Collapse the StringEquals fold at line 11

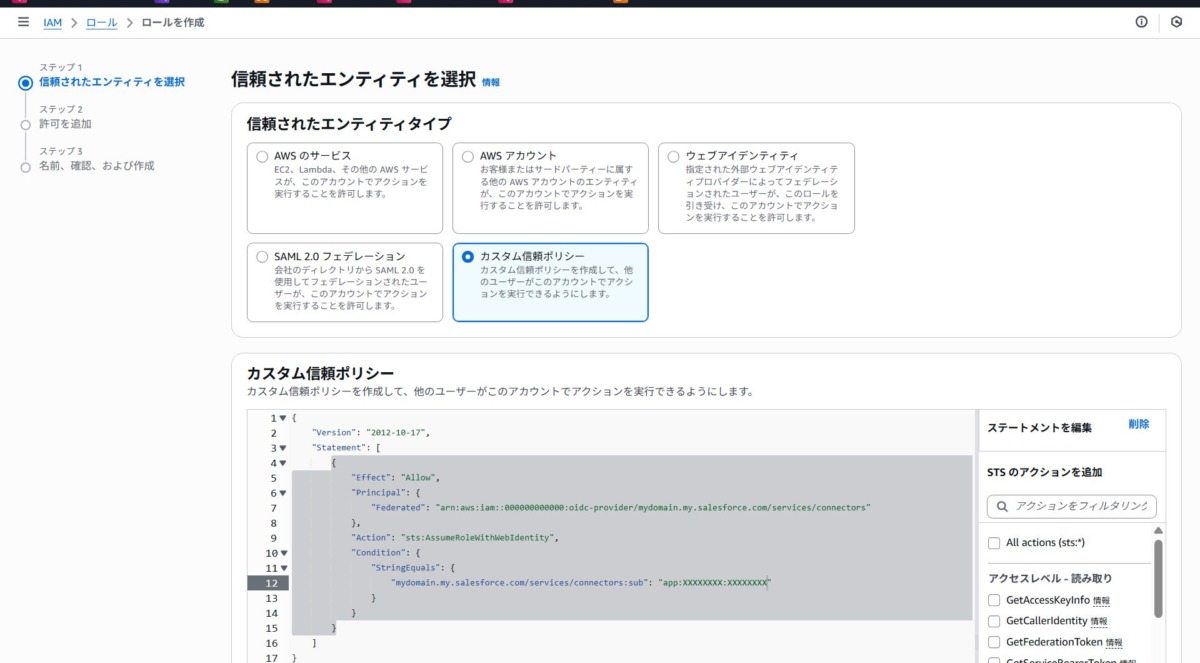point(283,568)
